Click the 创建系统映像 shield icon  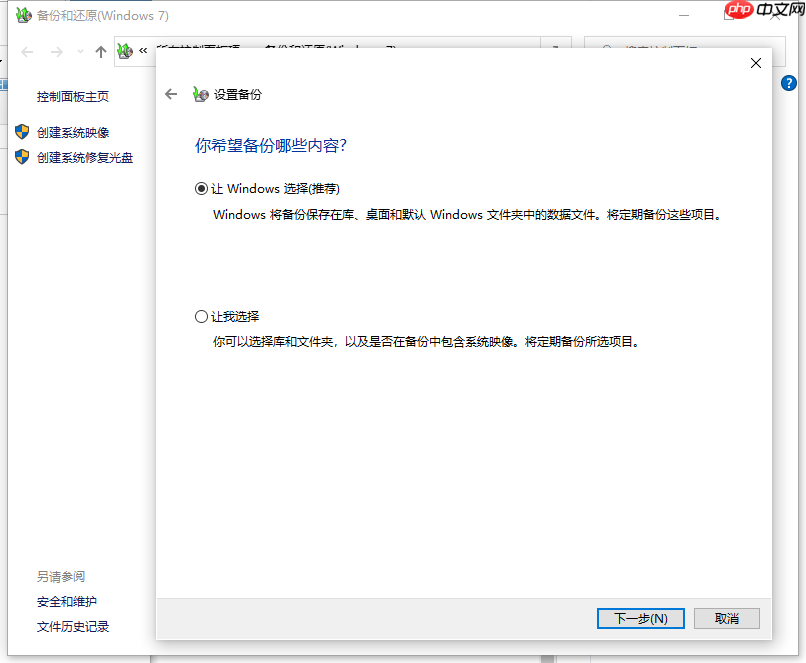(22, 131)
